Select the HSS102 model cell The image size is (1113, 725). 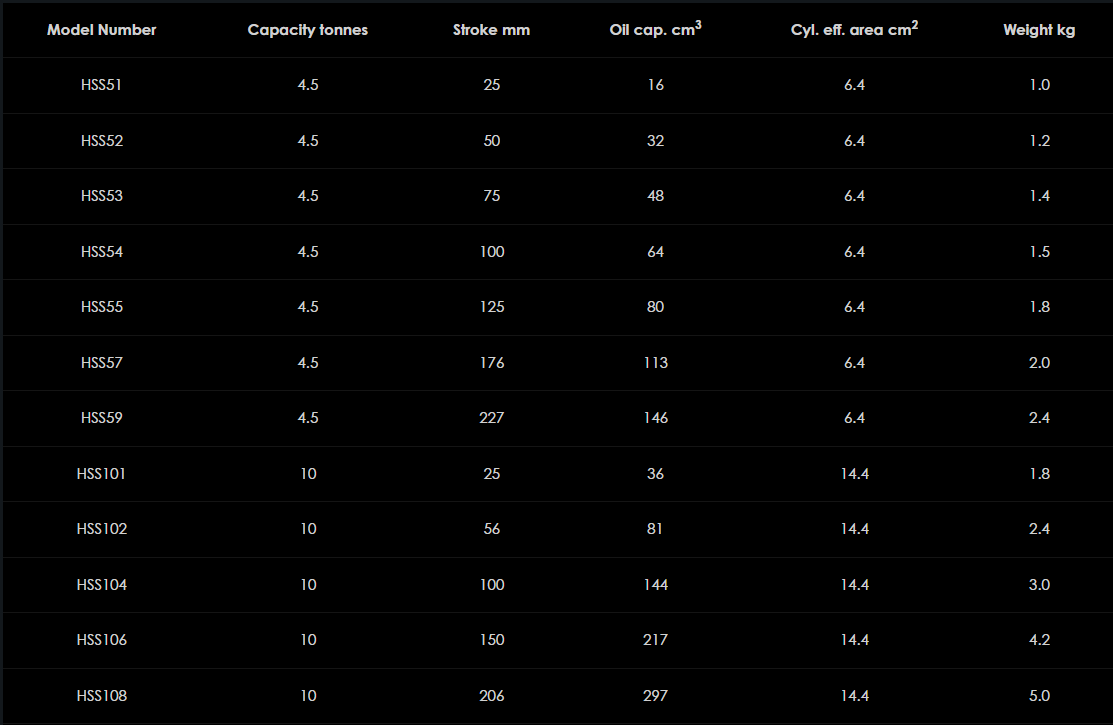(x=102, y=529)
